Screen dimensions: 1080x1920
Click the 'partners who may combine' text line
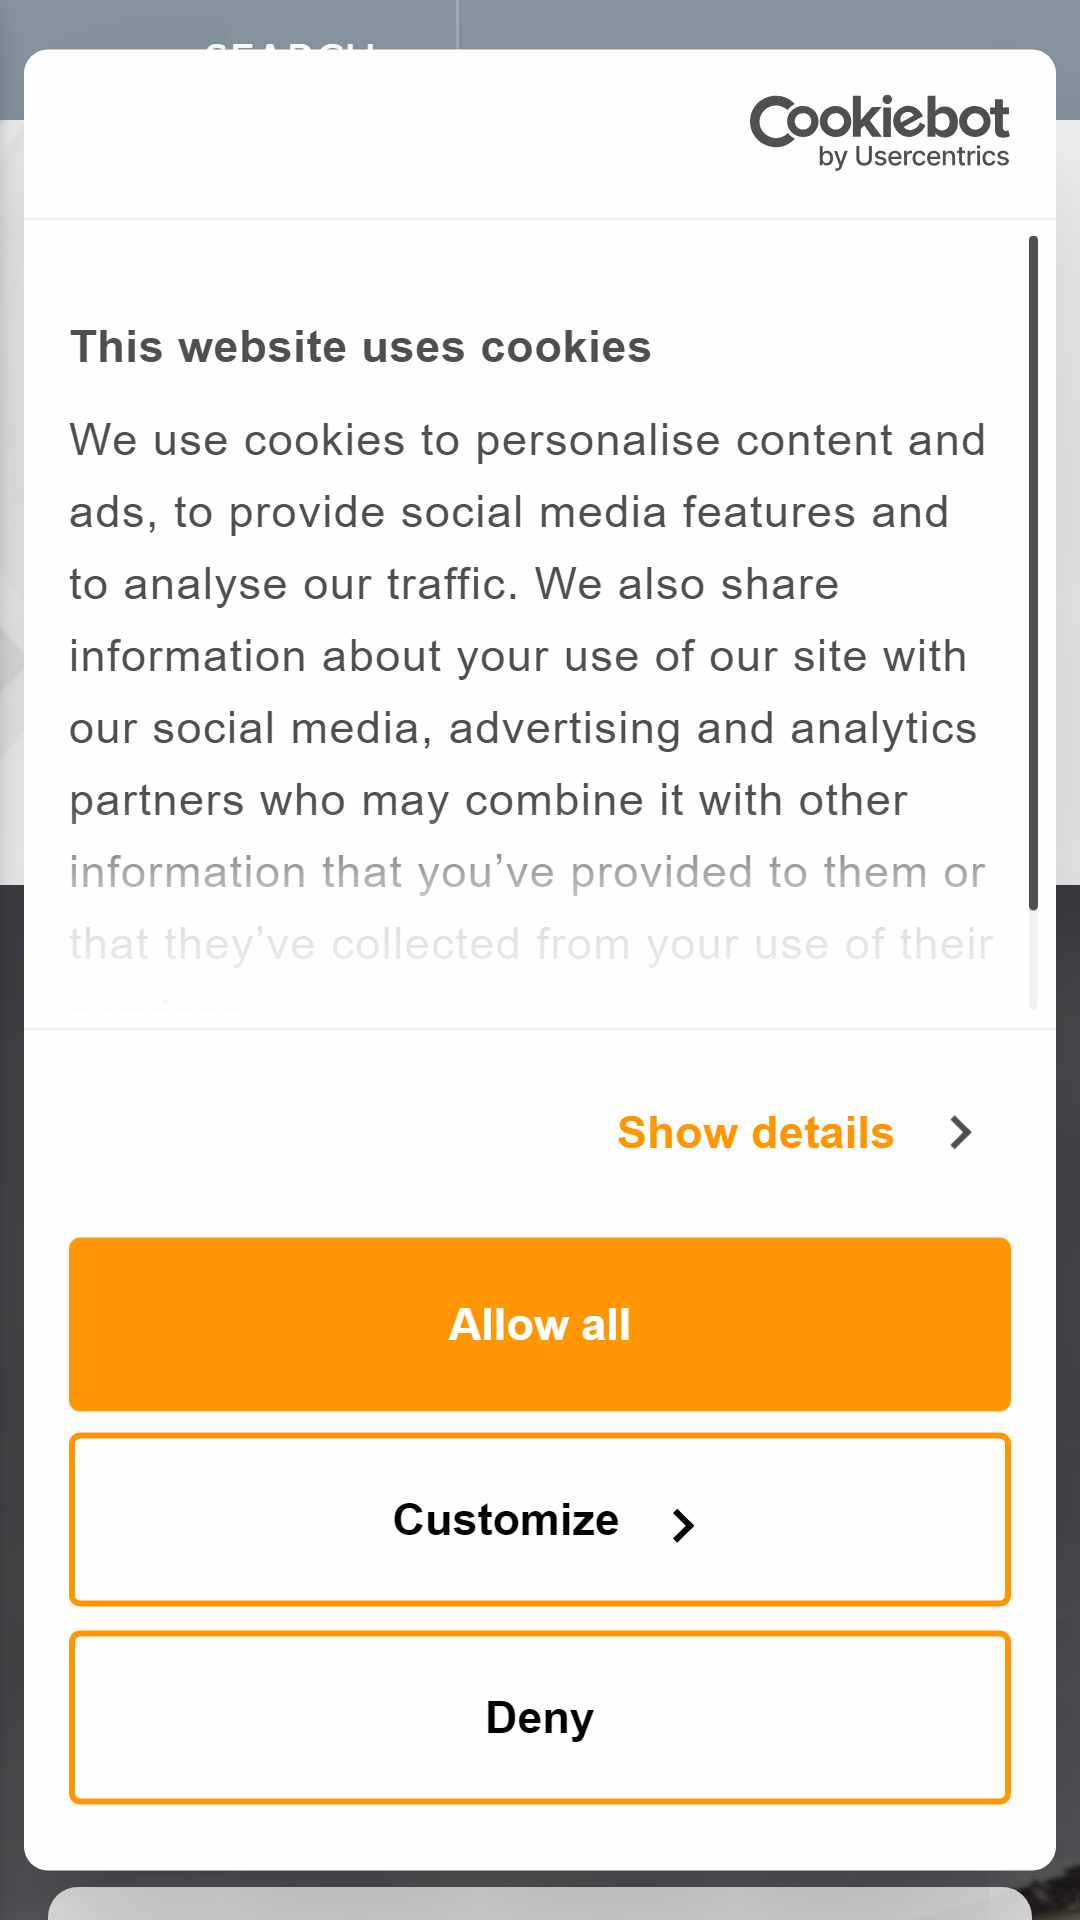pos(488,801)
